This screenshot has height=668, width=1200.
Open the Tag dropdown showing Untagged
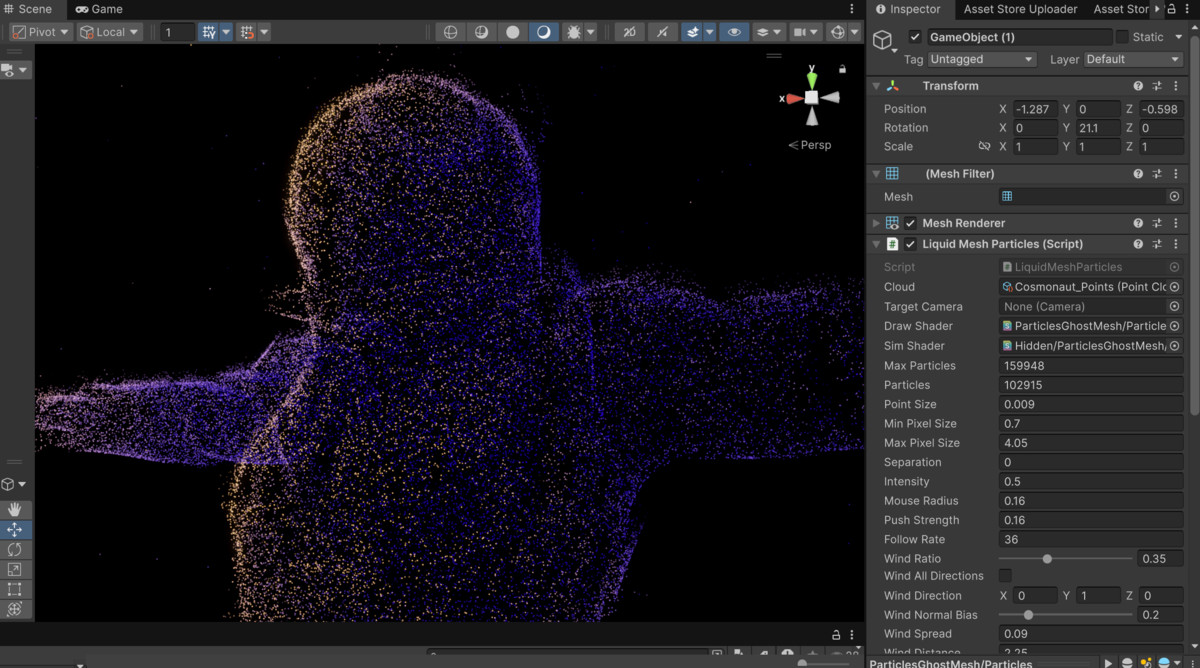point(981,59)
